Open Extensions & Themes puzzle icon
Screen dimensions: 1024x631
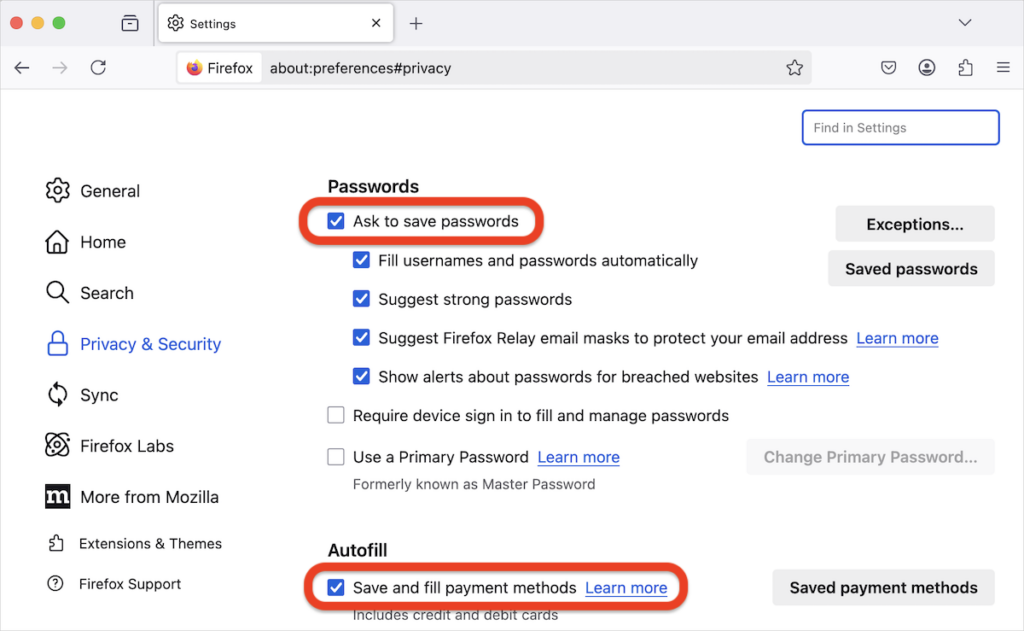58,543
